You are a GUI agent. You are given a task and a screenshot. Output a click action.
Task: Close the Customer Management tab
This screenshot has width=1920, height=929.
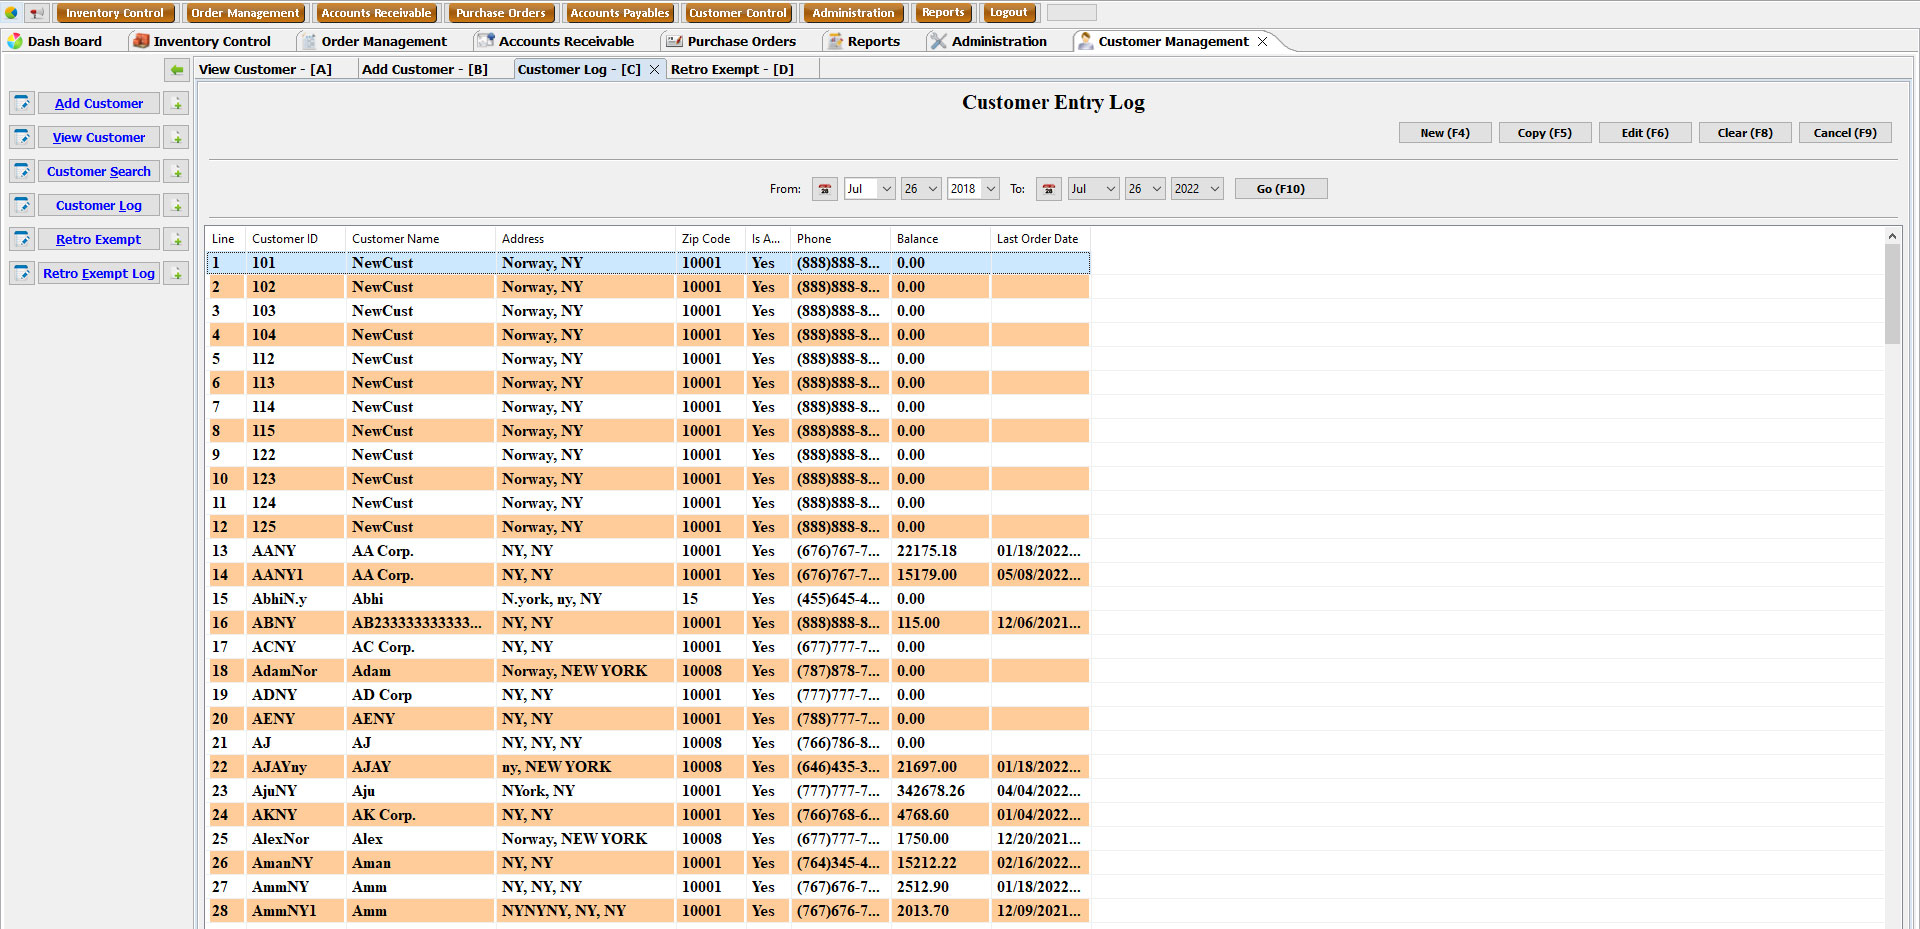(x=1262, y=41)
